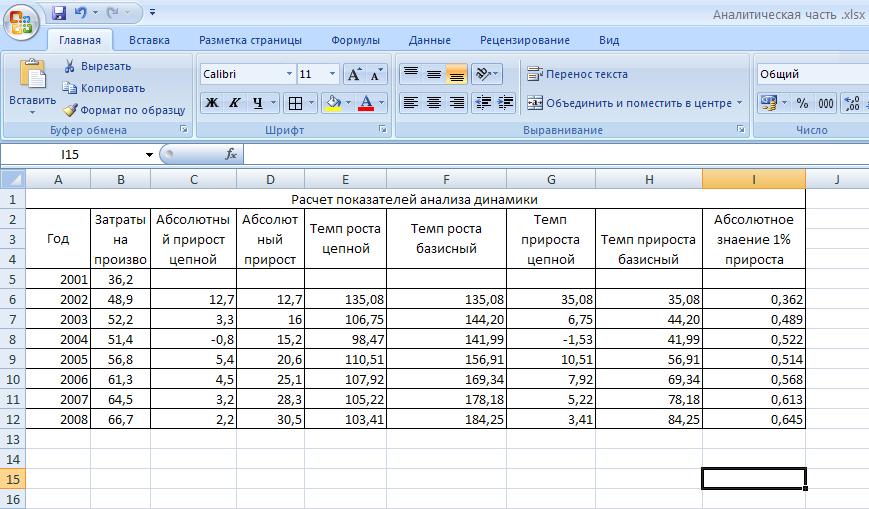
Task: Toggle bold Ж formatting
Action: click(212, 103)
